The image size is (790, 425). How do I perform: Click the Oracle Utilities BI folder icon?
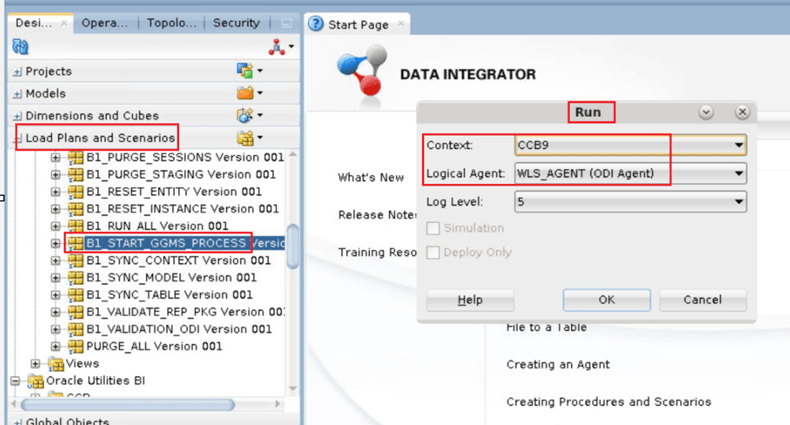coord(36,381)
